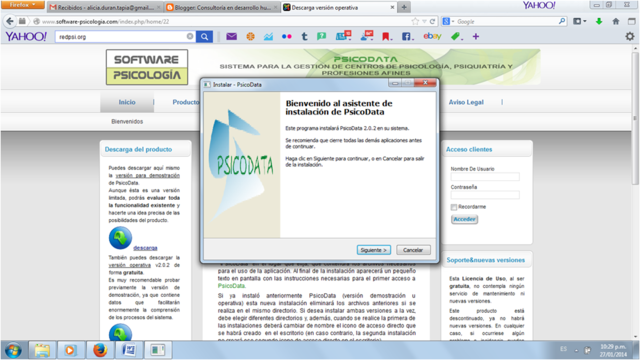The width and height of the screenshot is (640, 360).
Task: Open the Facebook toolbar icon
Action: pos(407,37)
